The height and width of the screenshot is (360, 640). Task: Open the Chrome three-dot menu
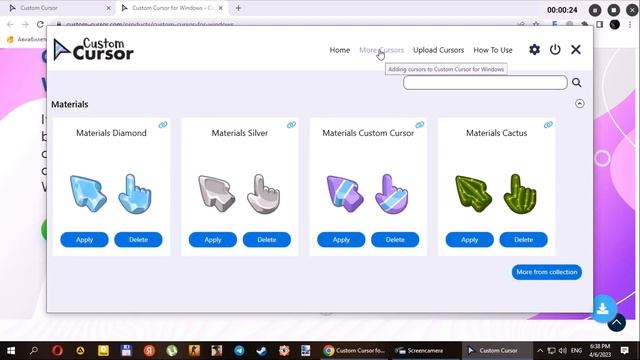tap(630, 24)
